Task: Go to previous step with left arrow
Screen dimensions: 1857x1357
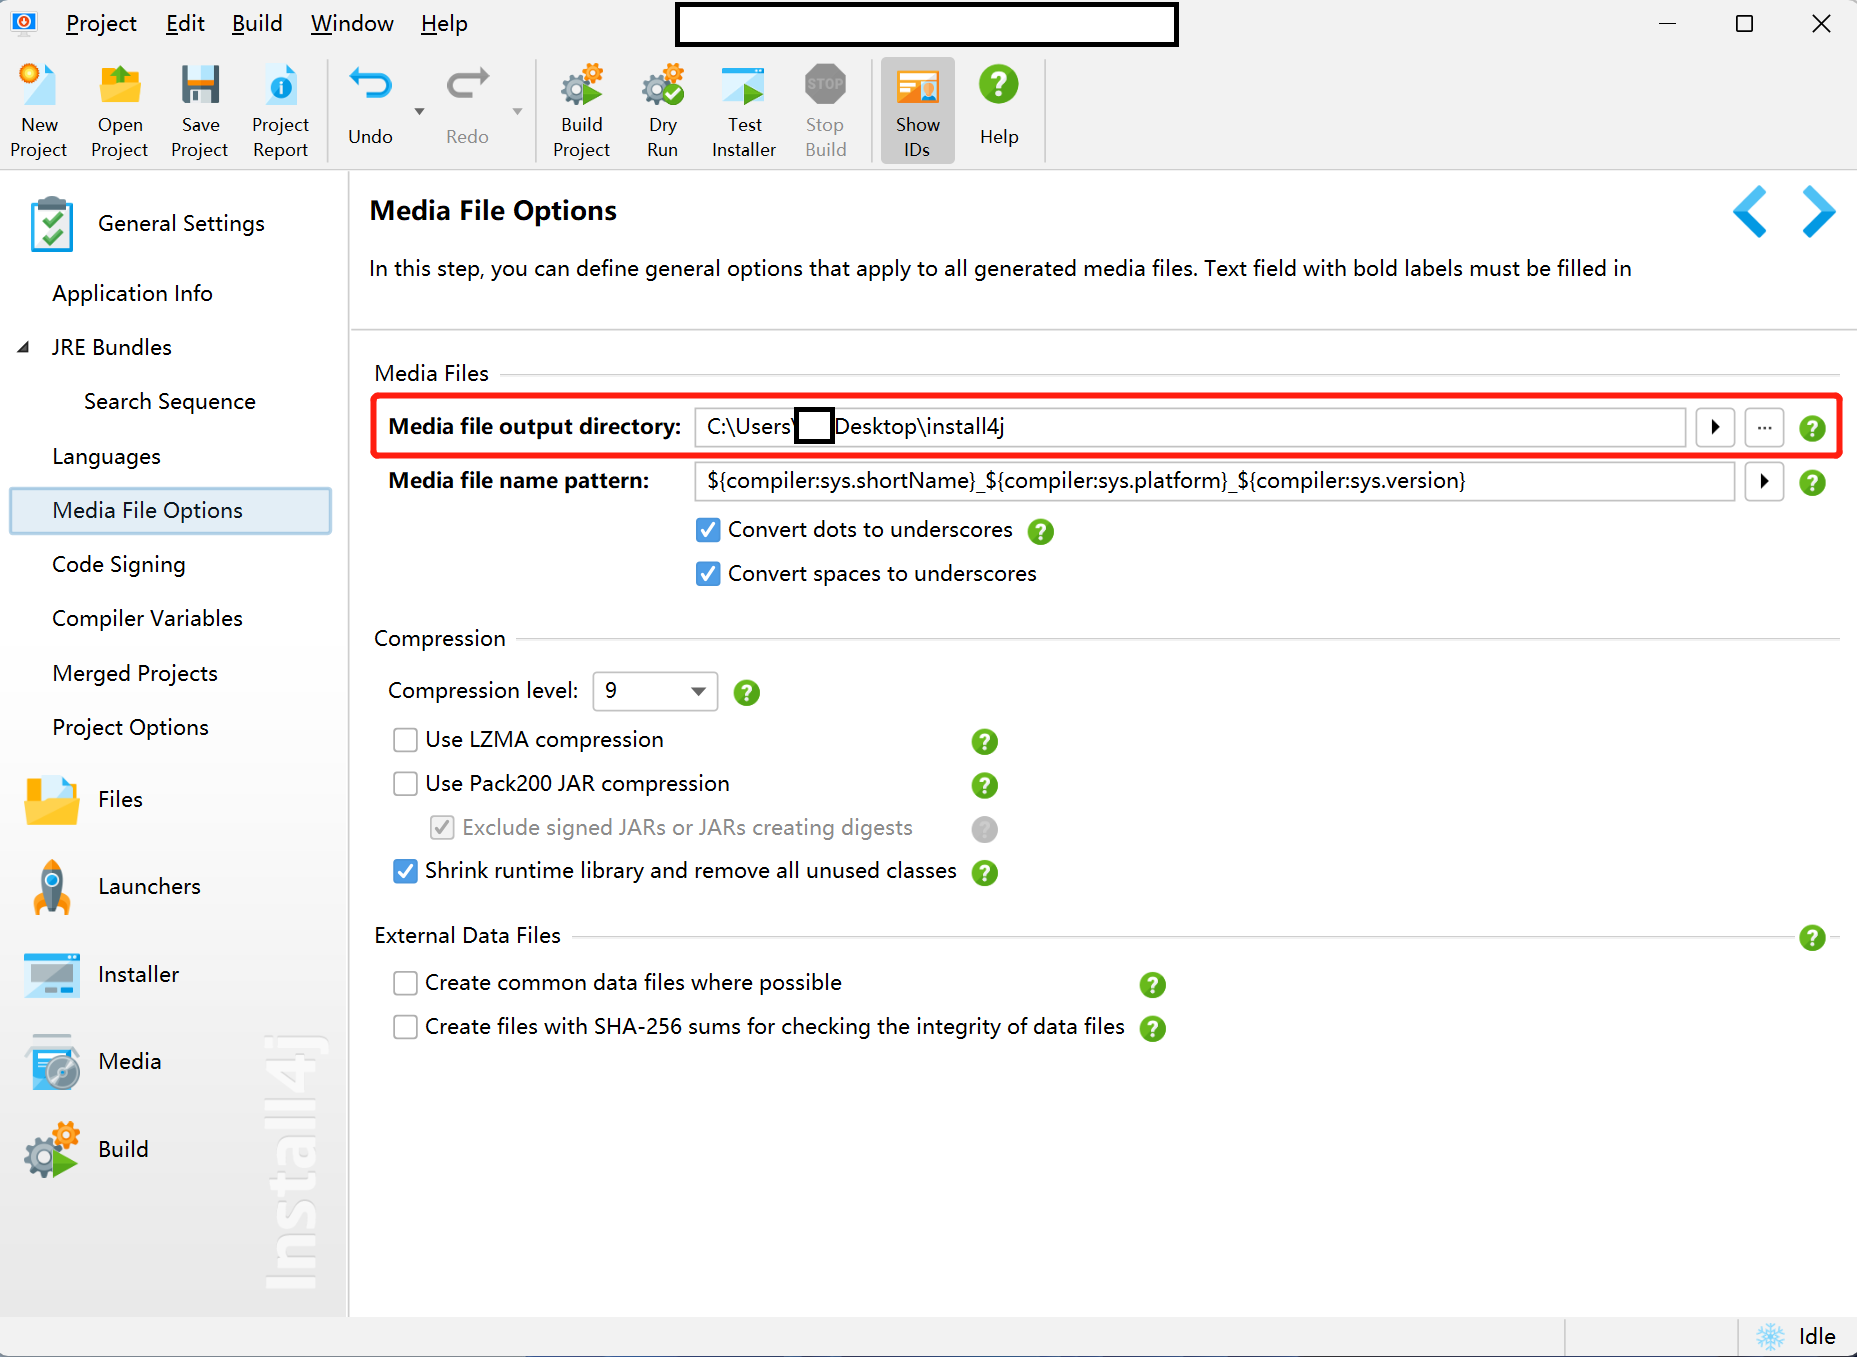Action: click(x=1749, y=211)
